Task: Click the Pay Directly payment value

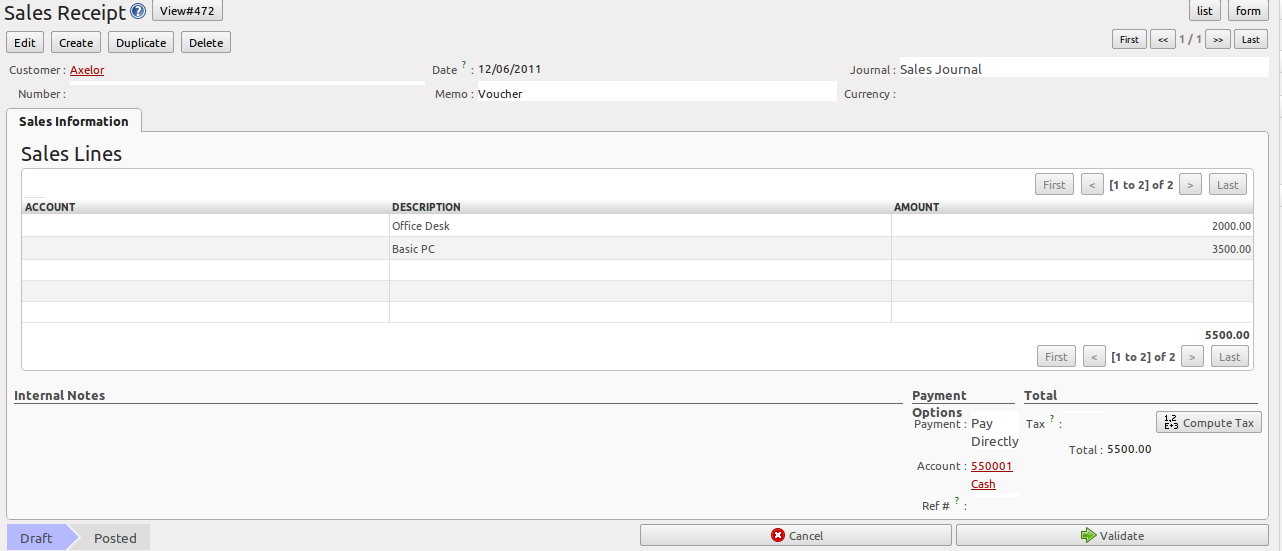Action: tap(995, 432)
